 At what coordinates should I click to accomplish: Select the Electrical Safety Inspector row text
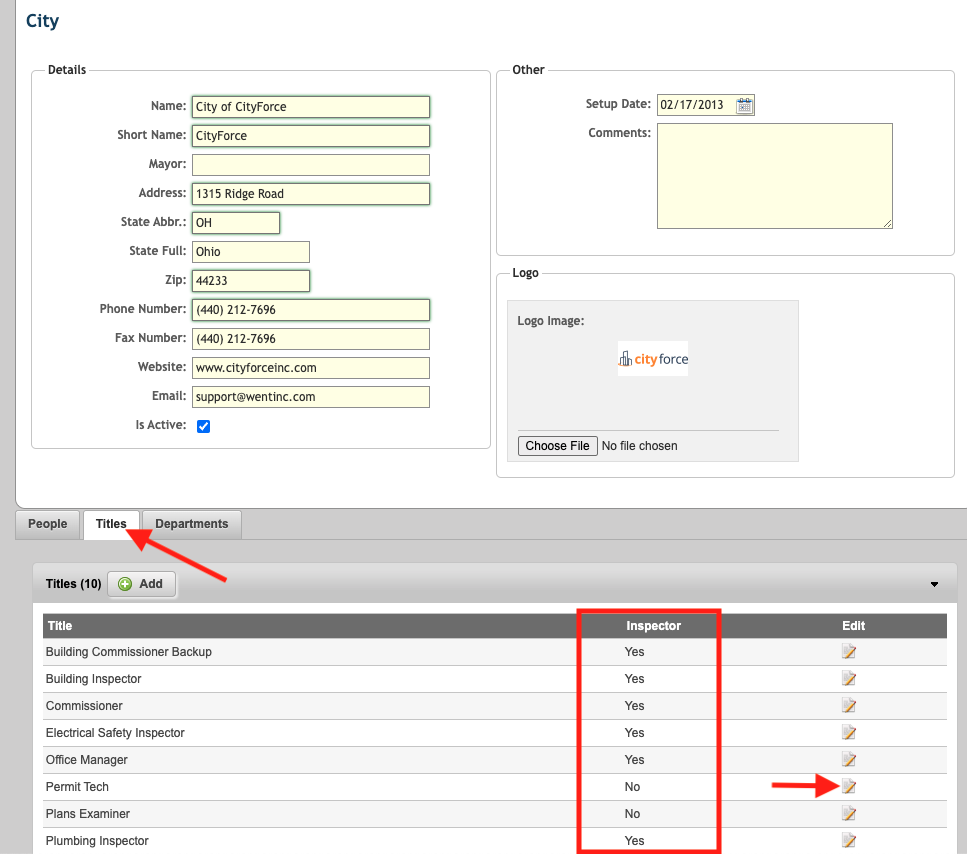[x=115, y=733]
